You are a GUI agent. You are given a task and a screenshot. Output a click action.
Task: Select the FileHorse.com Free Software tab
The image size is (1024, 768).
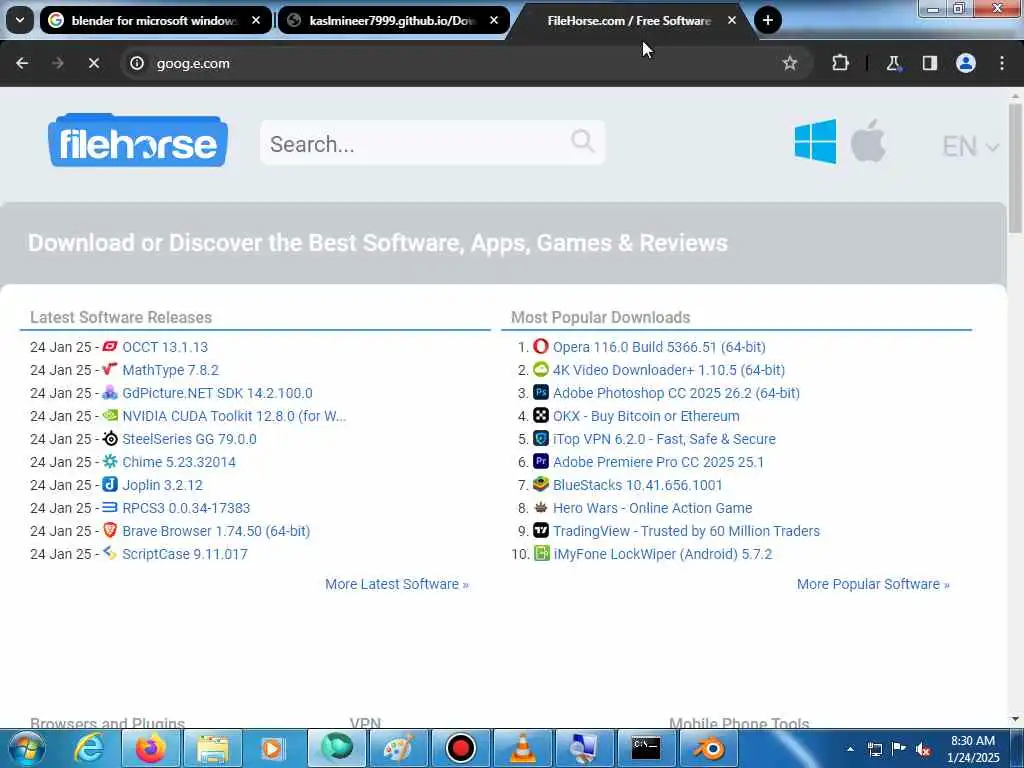[628, 21]
